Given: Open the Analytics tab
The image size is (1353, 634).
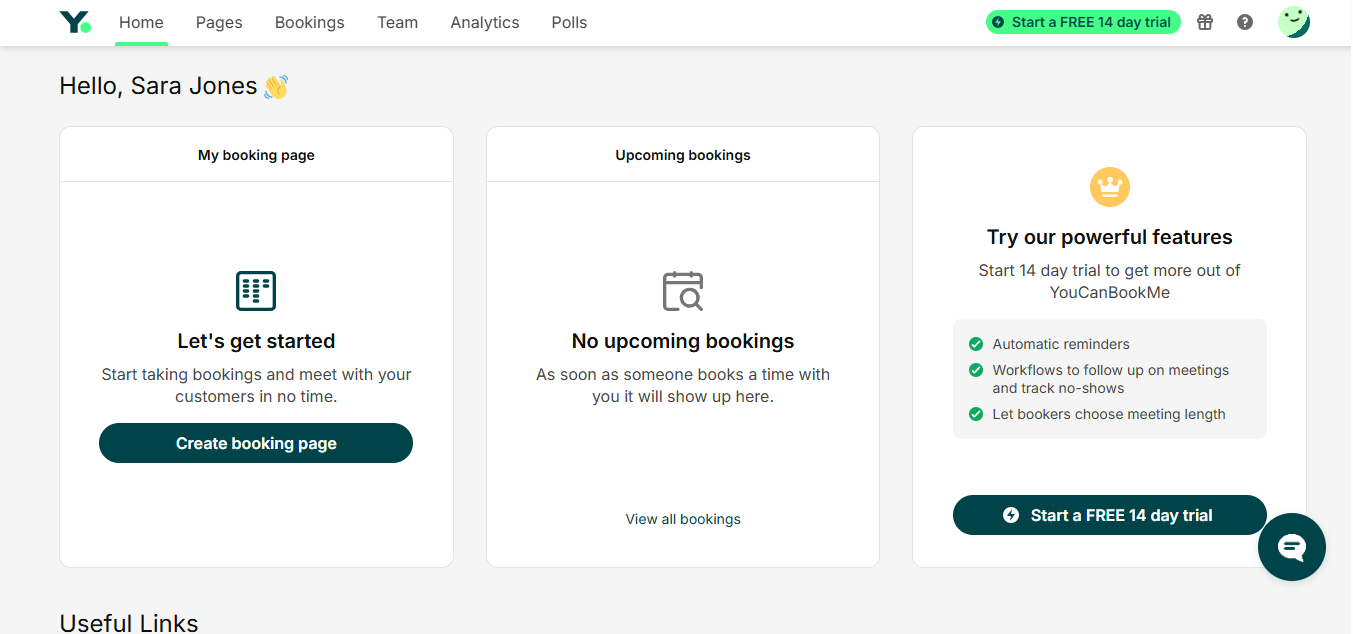Looking at the screenshot, I should [485, 22].
